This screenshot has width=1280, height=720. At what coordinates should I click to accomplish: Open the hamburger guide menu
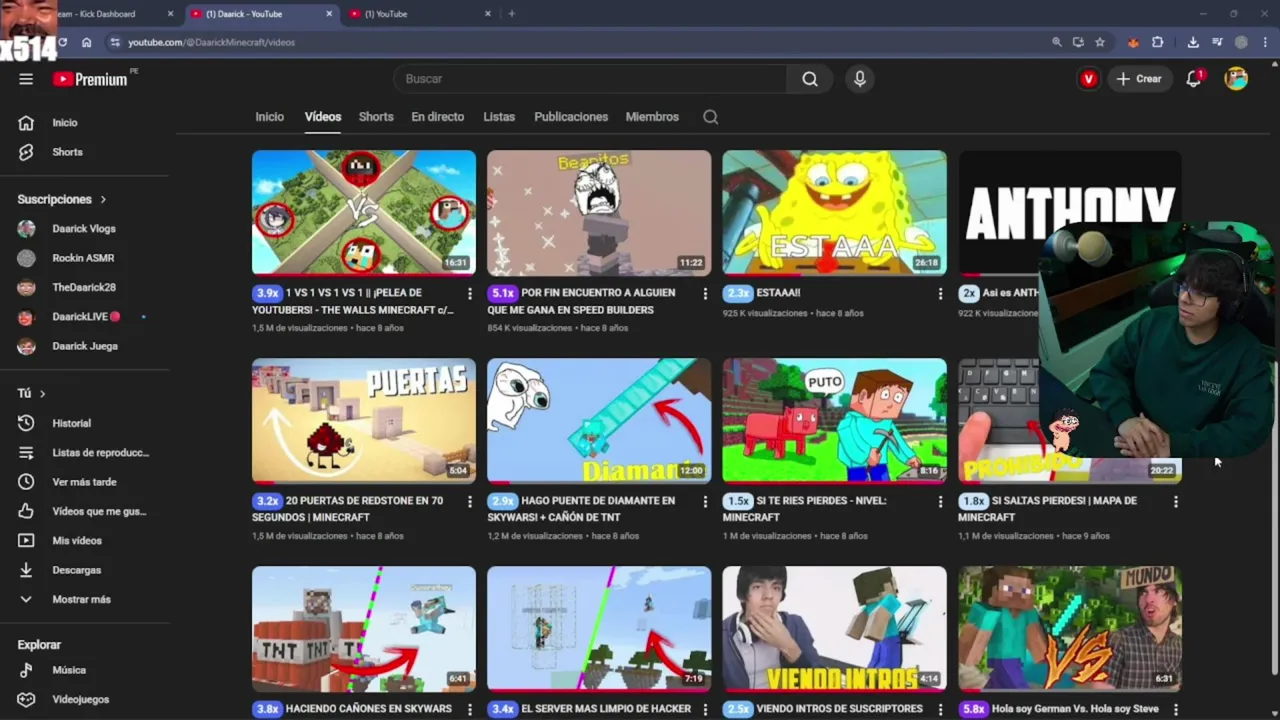pos(26,79)
